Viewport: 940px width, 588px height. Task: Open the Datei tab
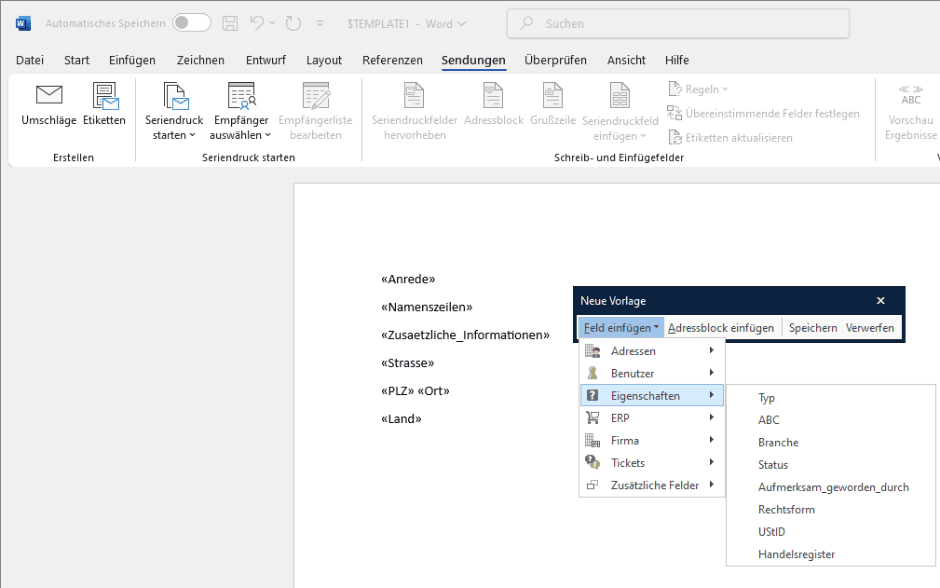[30, 60]
